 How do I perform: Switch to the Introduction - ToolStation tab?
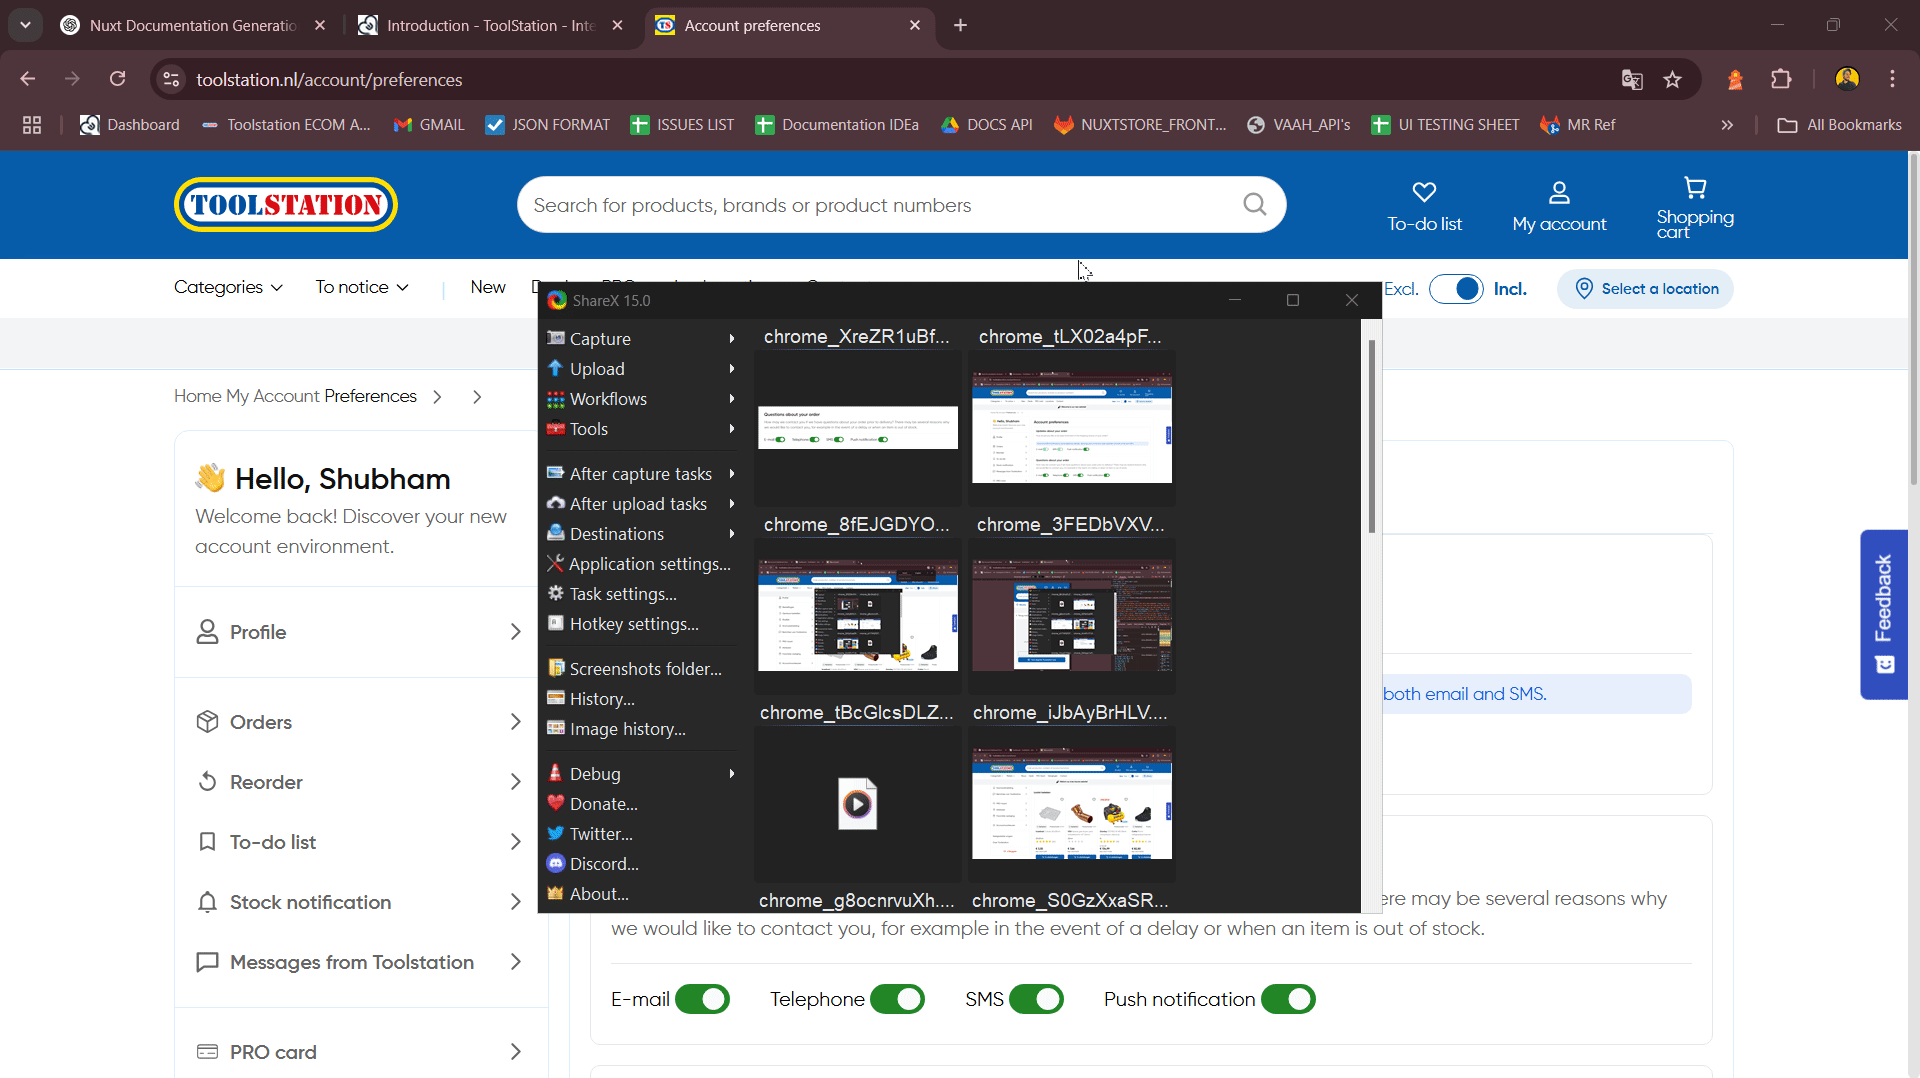(490, 25)
